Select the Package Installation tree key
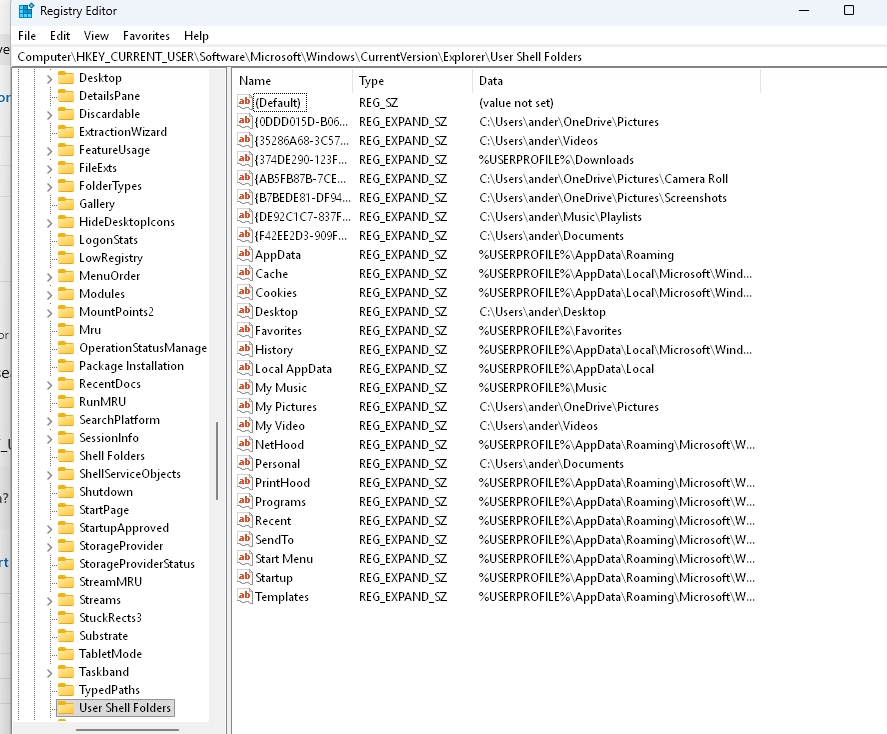Screen dimensions: 887x734 point(131,366)
